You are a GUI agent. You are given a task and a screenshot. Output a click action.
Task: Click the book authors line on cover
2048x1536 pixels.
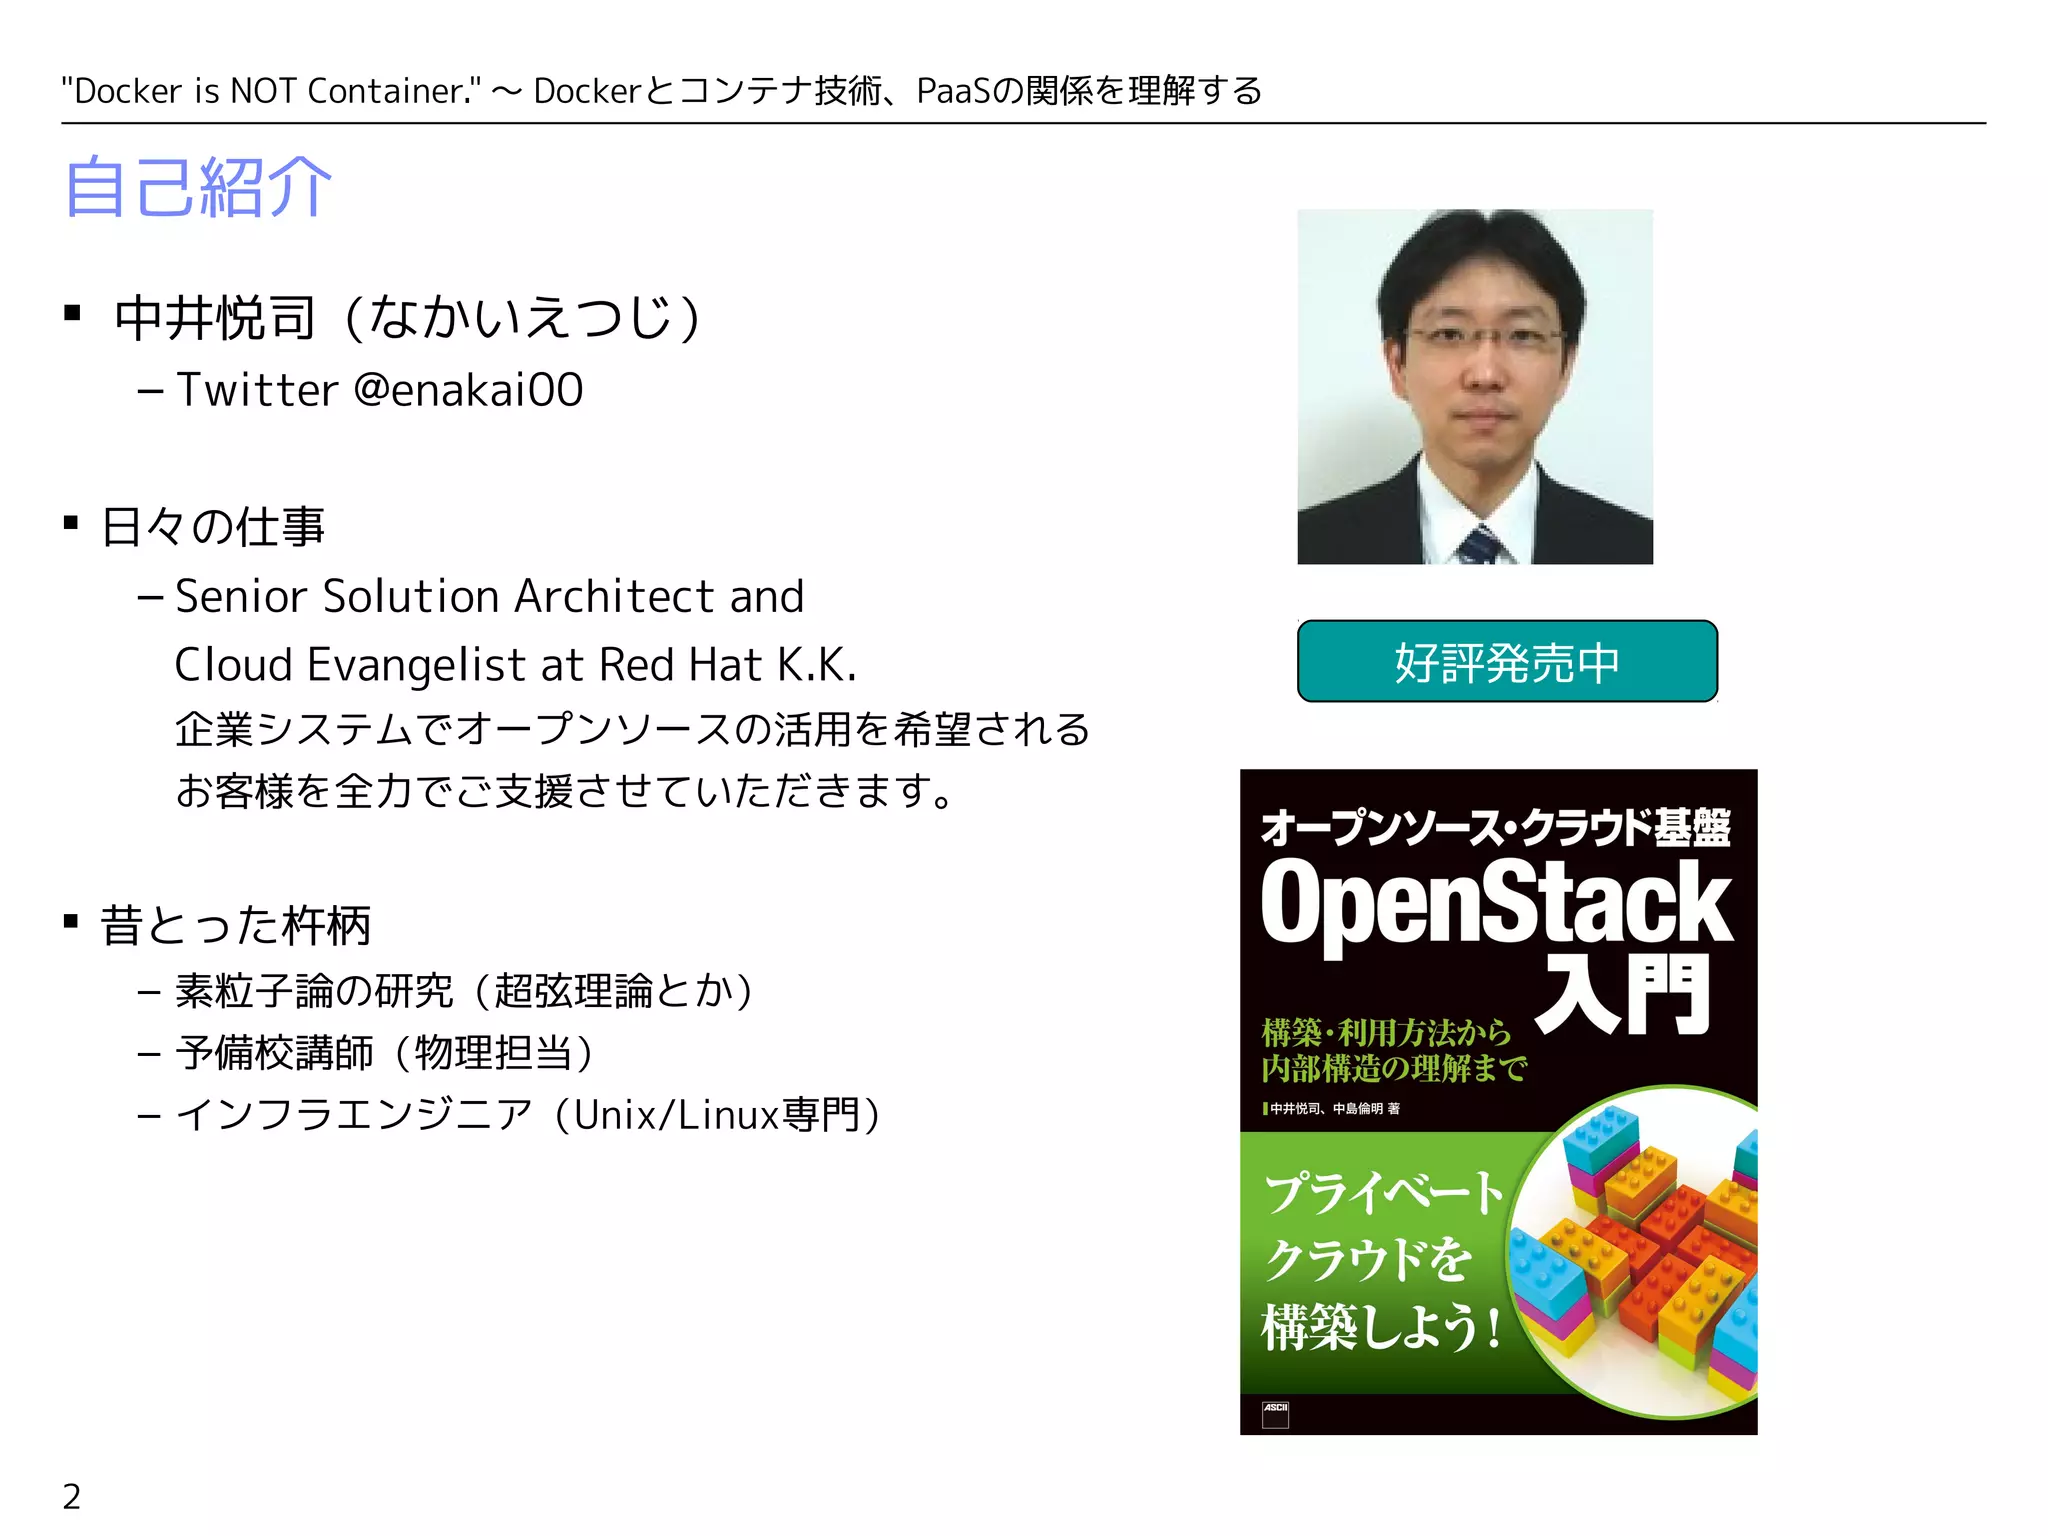[1334, 1108]
